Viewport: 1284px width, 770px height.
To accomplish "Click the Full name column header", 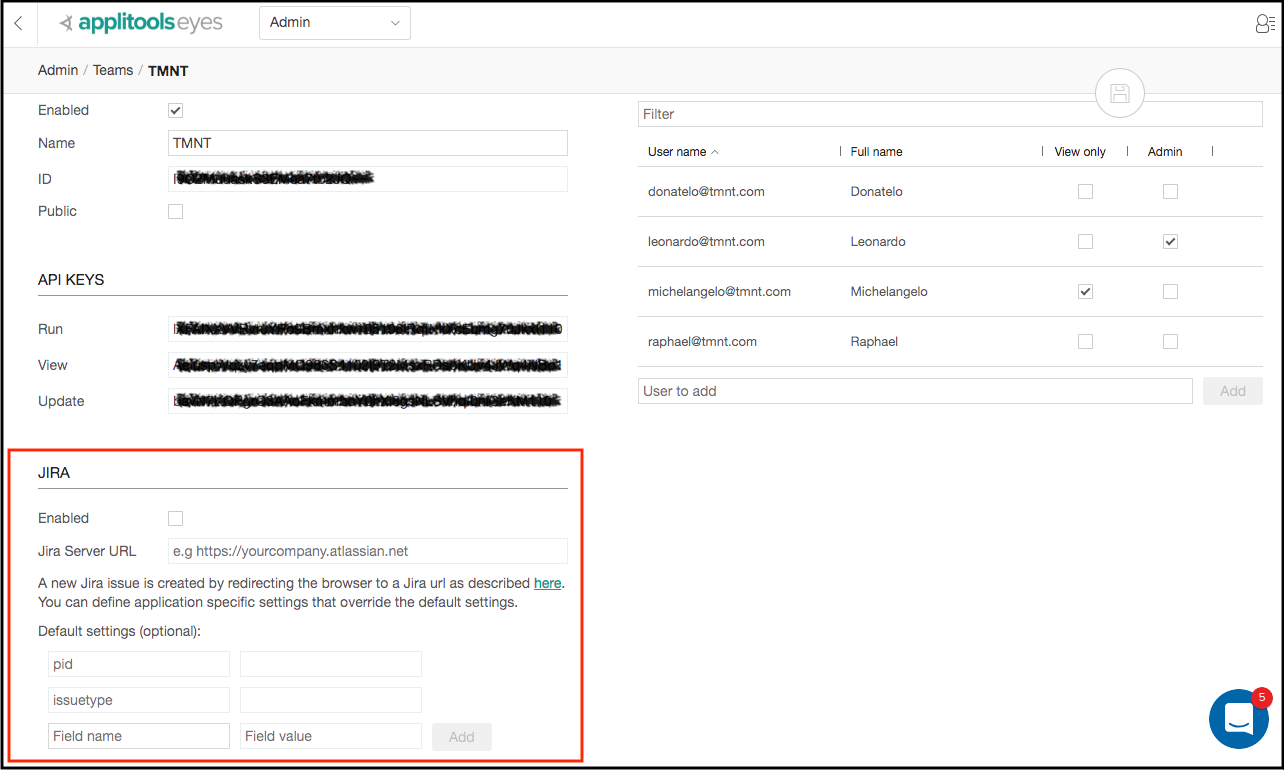I will (x=877, y=152).
